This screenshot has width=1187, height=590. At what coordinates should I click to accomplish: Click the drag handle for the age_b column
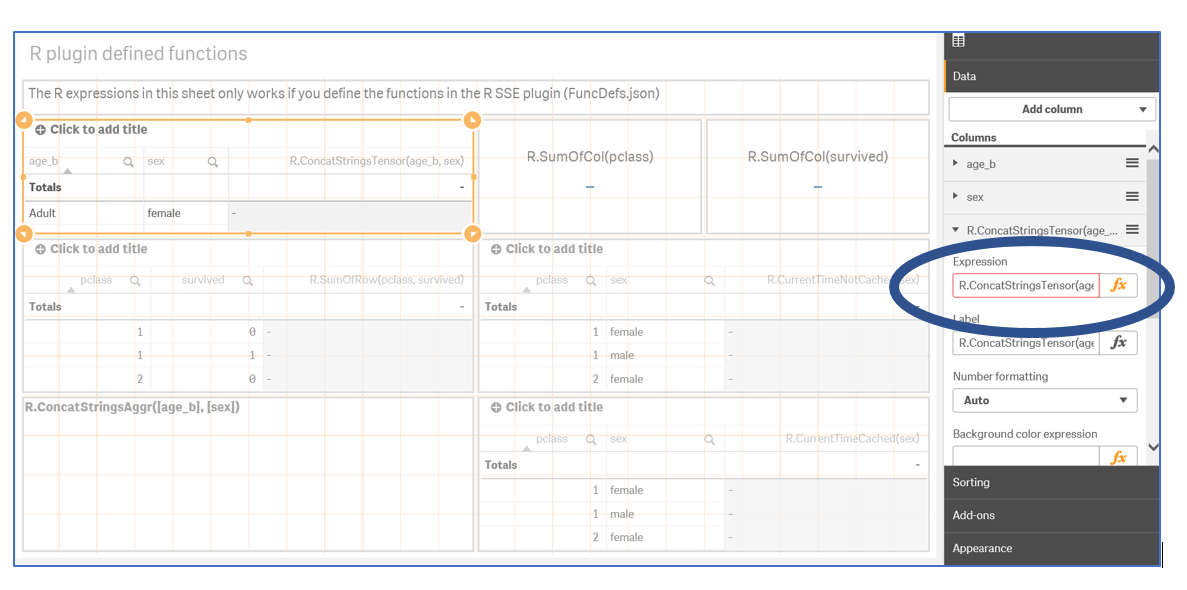pos(1132,163)
